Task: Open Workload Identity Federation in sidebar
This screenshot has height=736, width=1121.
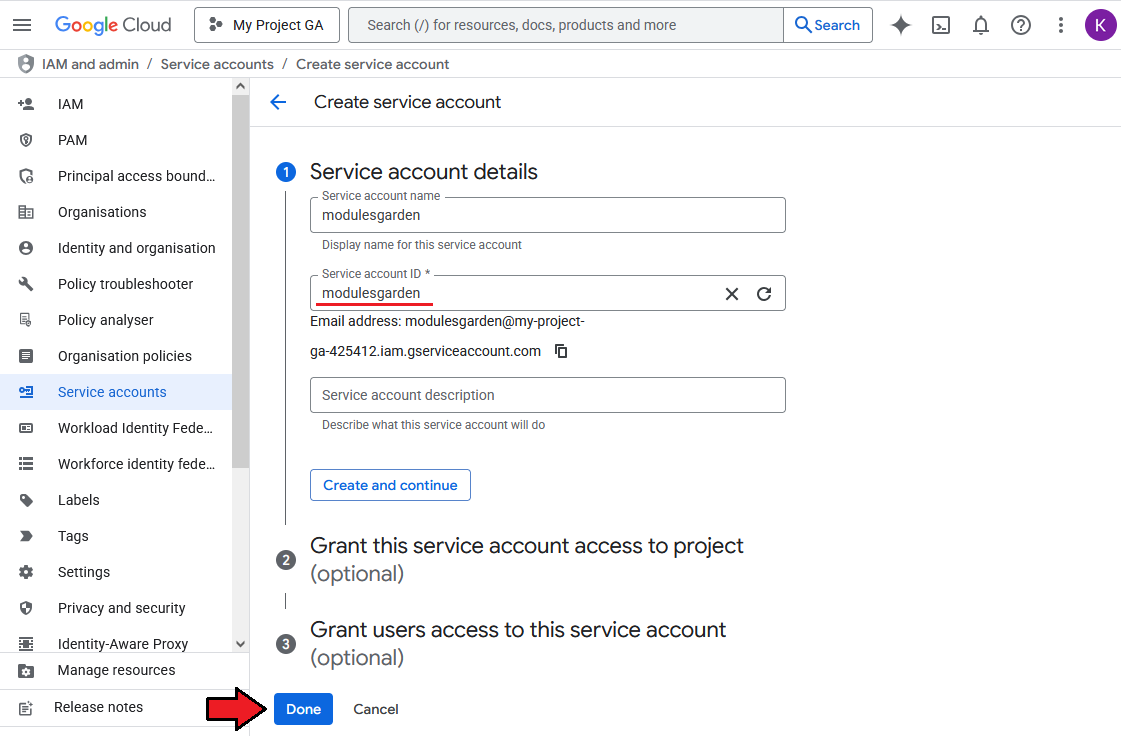Action: [135, 428]
